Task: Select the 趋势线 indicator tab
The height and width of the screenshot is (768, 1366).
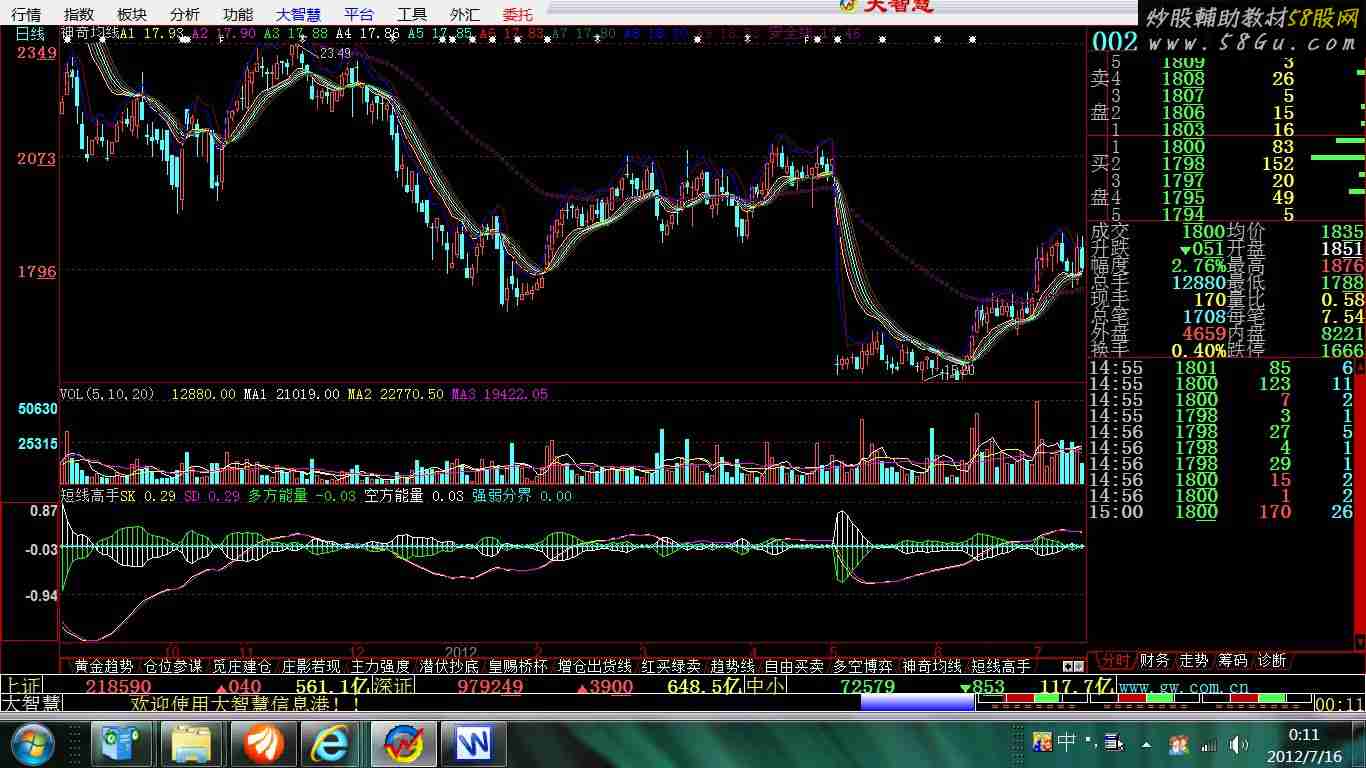Action: (732, 666)
